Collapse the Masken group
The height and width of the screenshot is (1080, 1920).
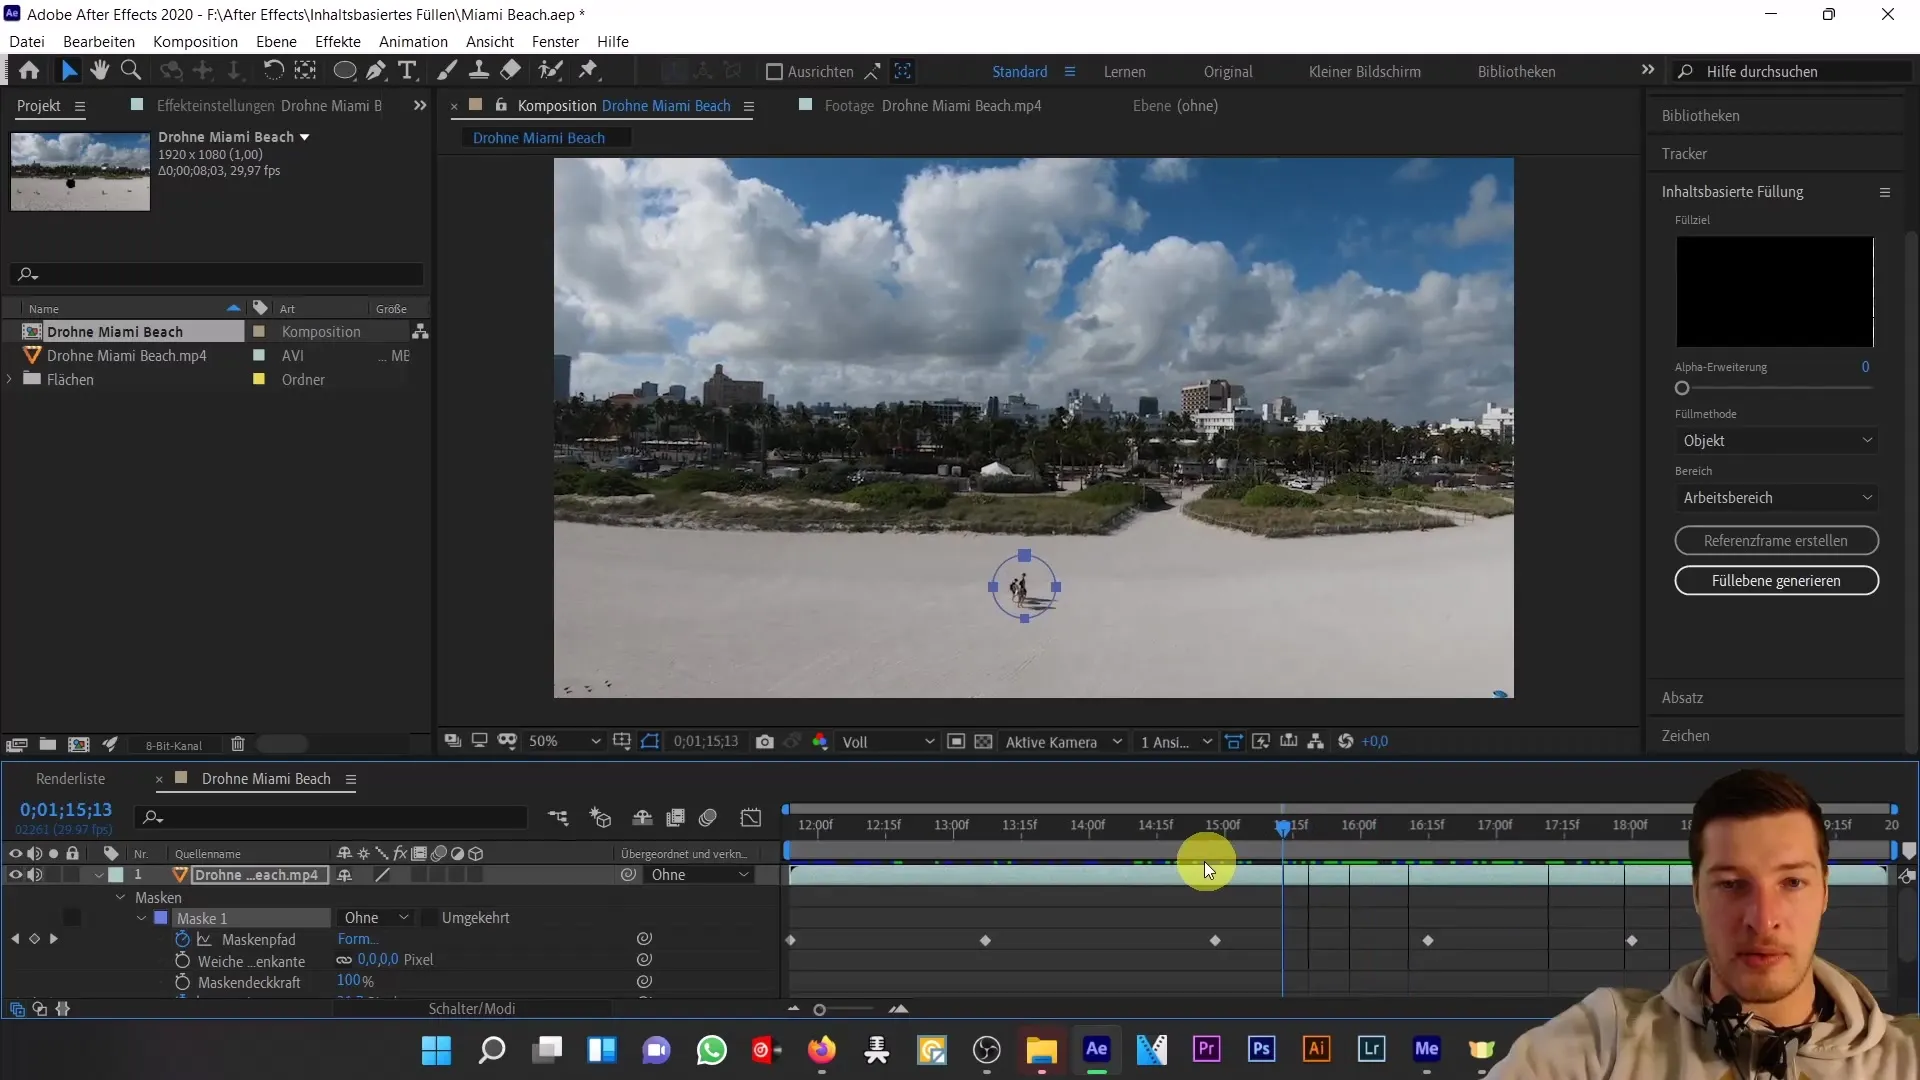[120, 897]
